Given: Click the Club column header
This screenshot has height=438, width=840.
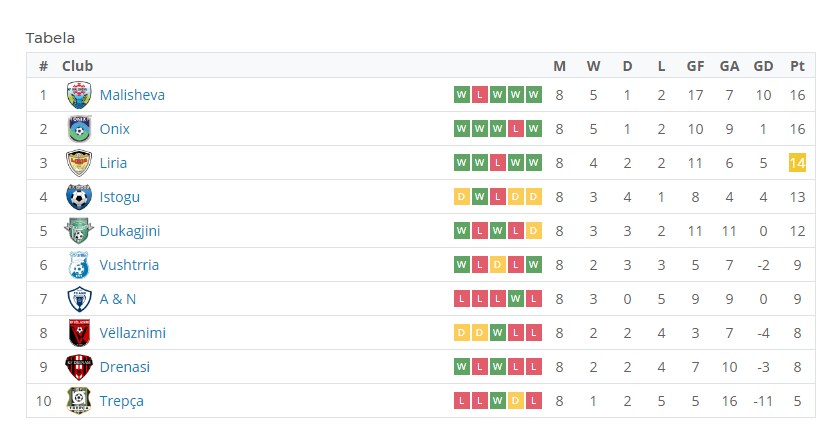Looking at the screenshot, I should click(77, 66).
